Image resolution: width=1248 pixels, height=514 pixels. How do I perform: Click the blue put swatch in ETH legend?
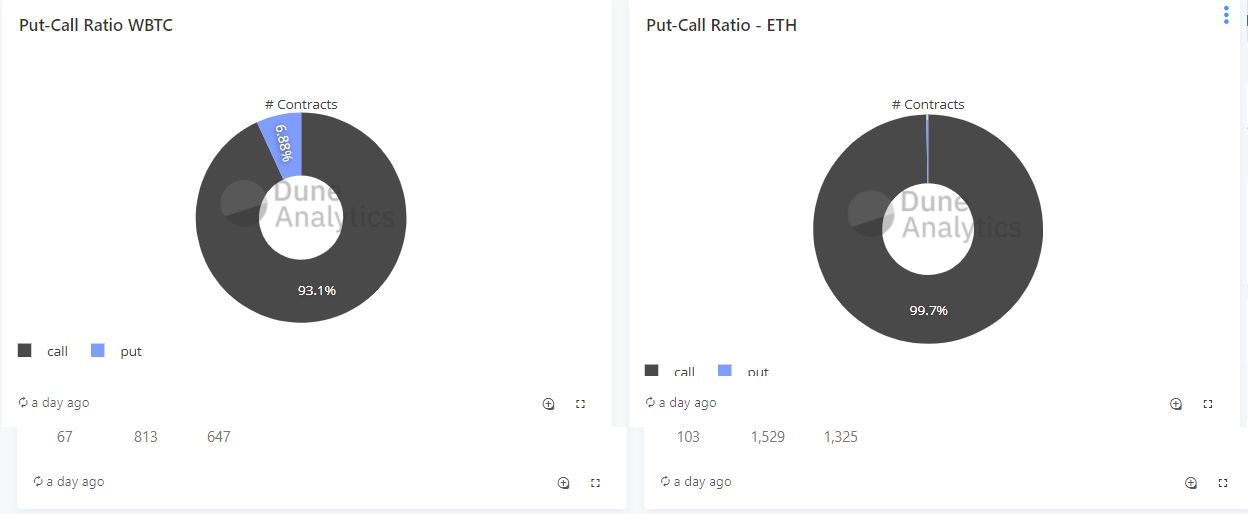(x=725, y=370)
